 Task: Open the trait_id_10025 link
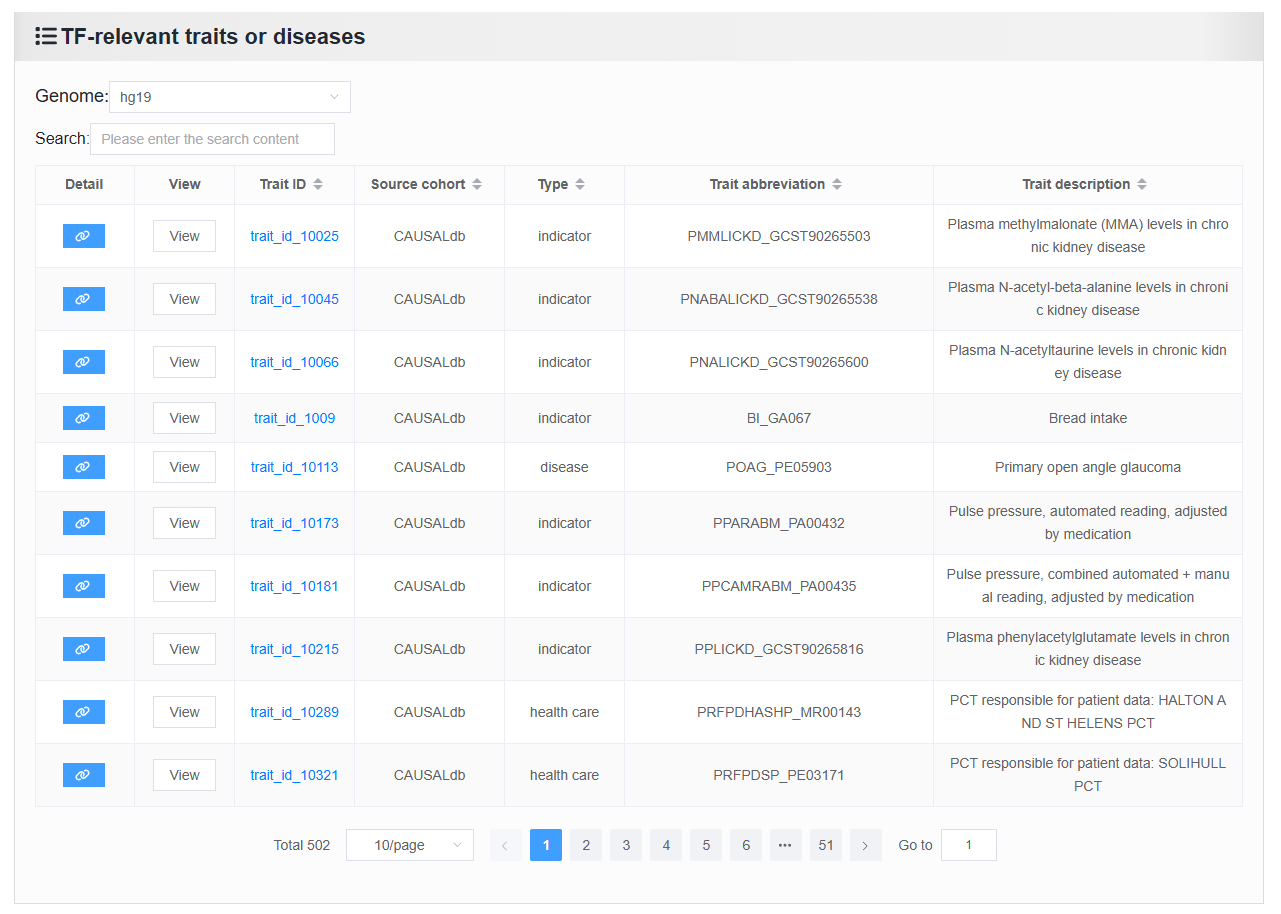click(294, 237)
